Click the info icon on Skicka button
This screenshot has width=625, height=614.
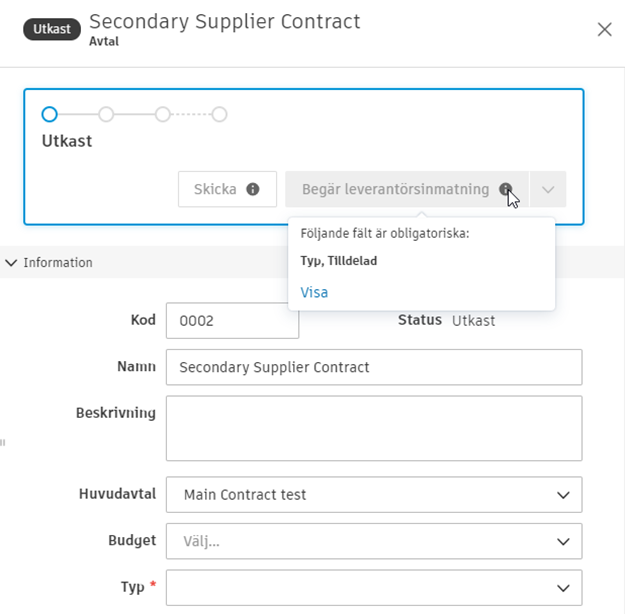(x=253, y=189)
